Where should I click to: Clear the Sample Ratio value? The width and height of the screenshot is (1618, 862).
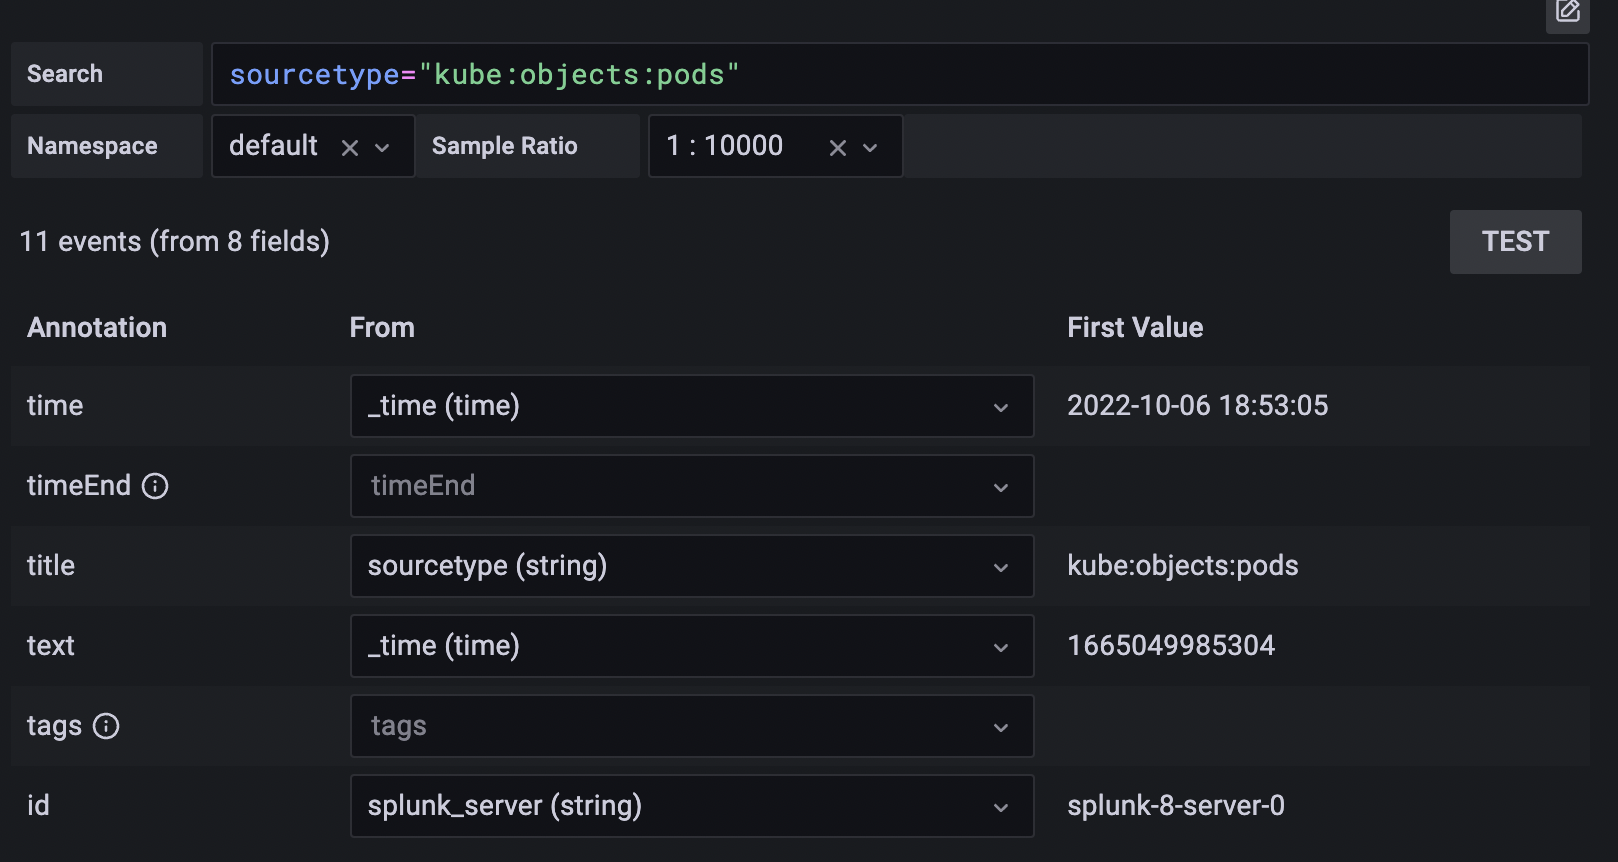[838, 148]
